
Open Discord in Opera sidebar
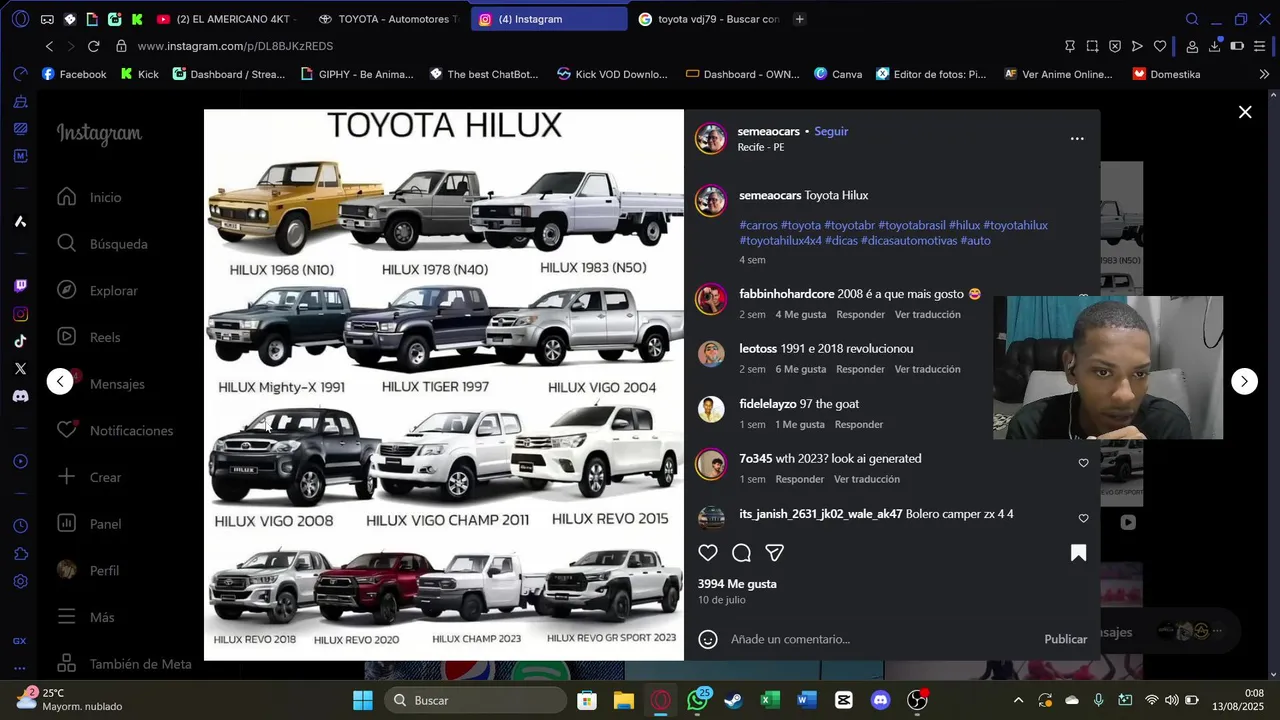coord(20,396)
